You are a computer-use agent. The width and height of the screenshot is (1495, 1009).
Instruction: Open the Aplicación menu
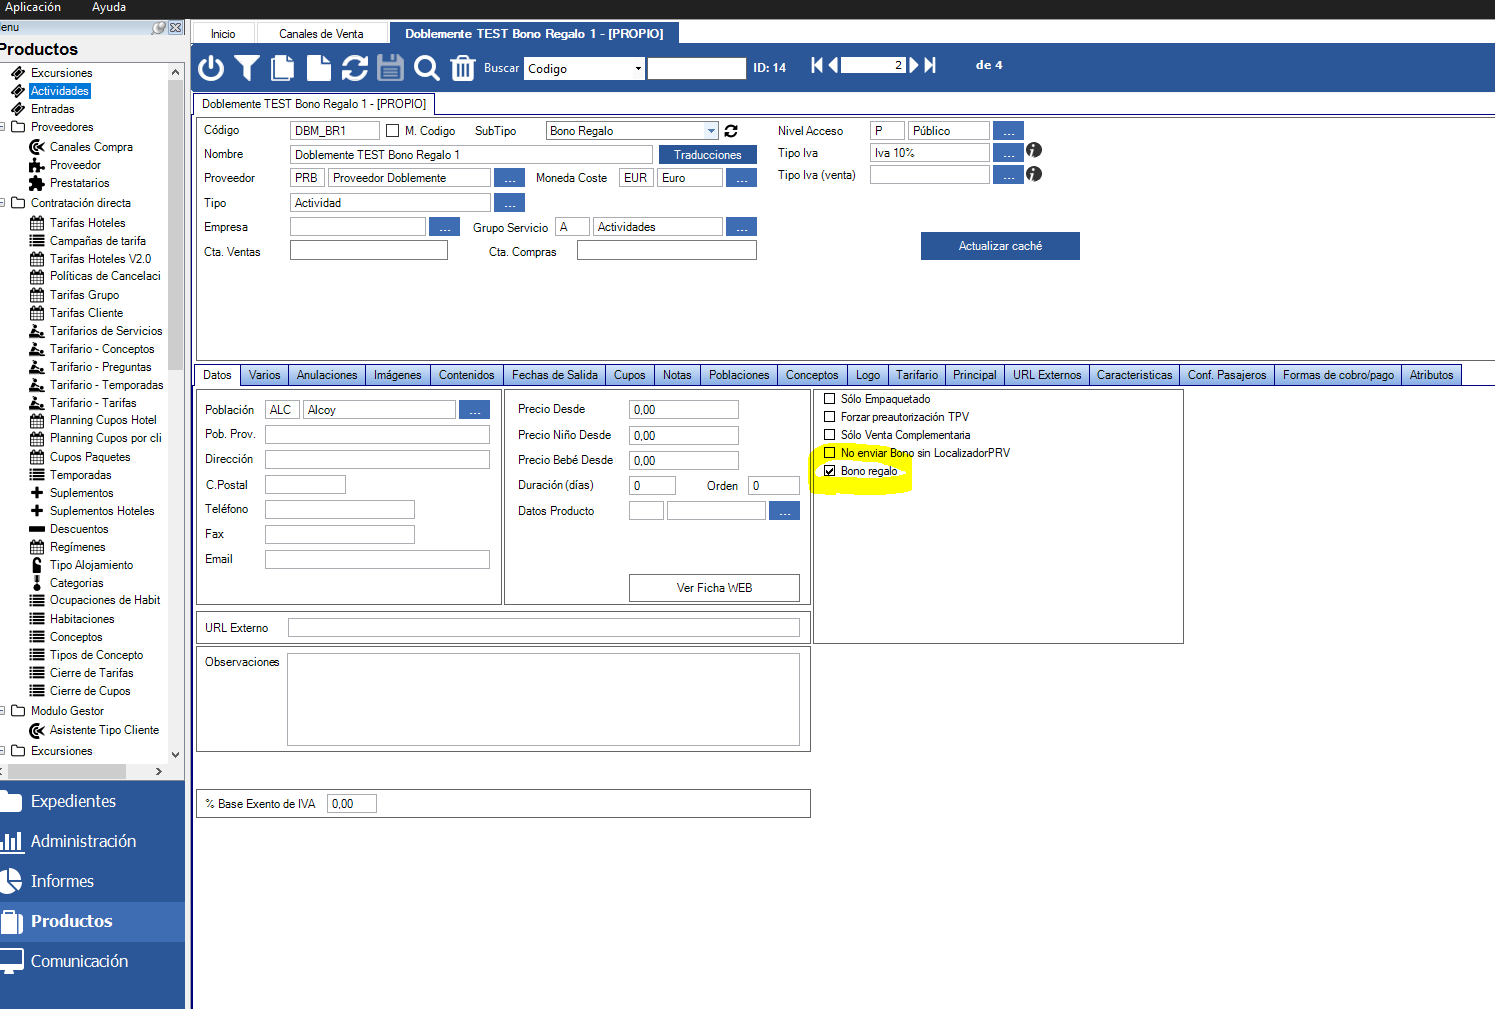pos(33,7)
